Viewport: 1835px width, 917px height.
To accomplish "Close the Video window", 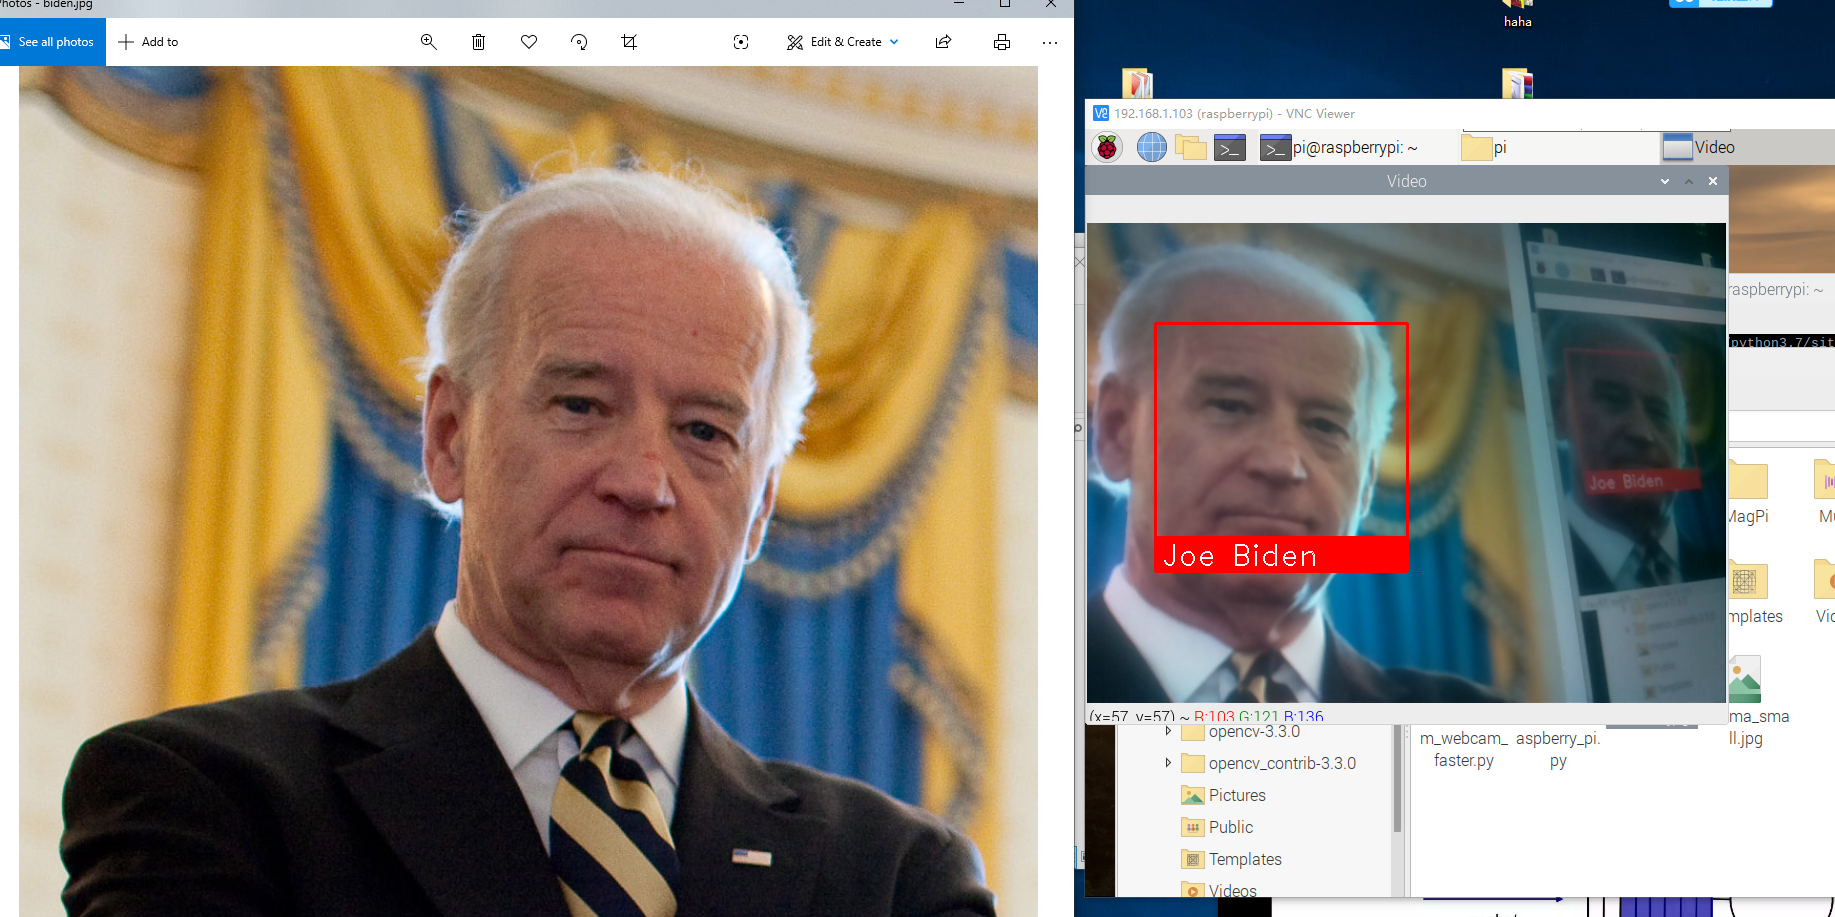I will coord(1713,181).
